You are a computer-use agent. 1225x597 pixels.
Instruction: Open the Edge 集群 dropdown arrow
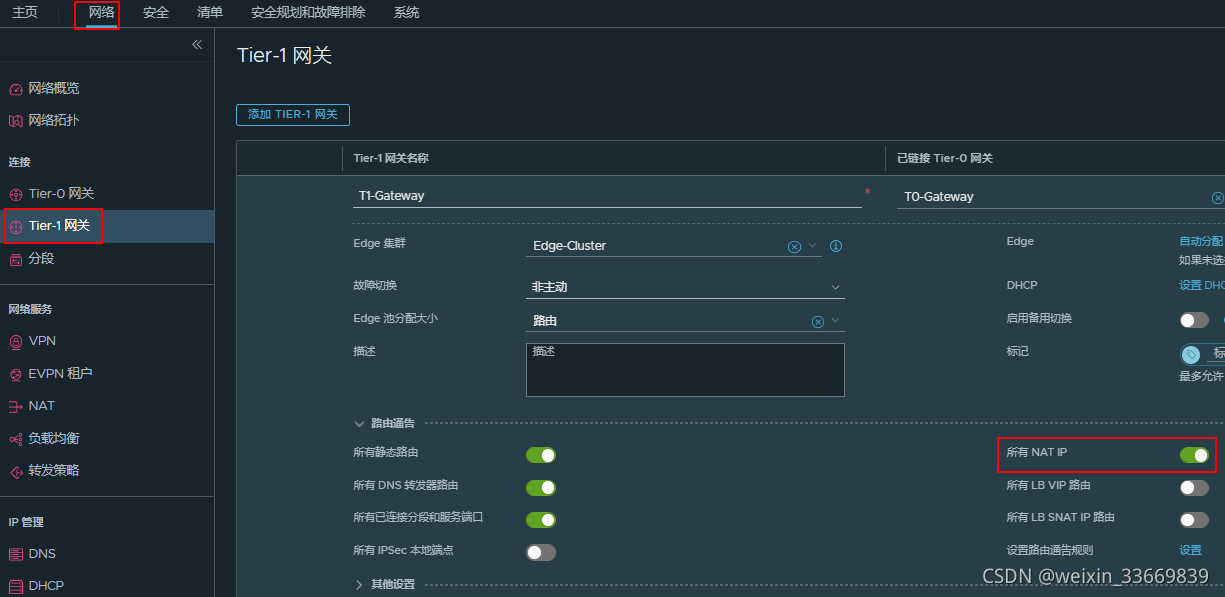pos(812,246)
